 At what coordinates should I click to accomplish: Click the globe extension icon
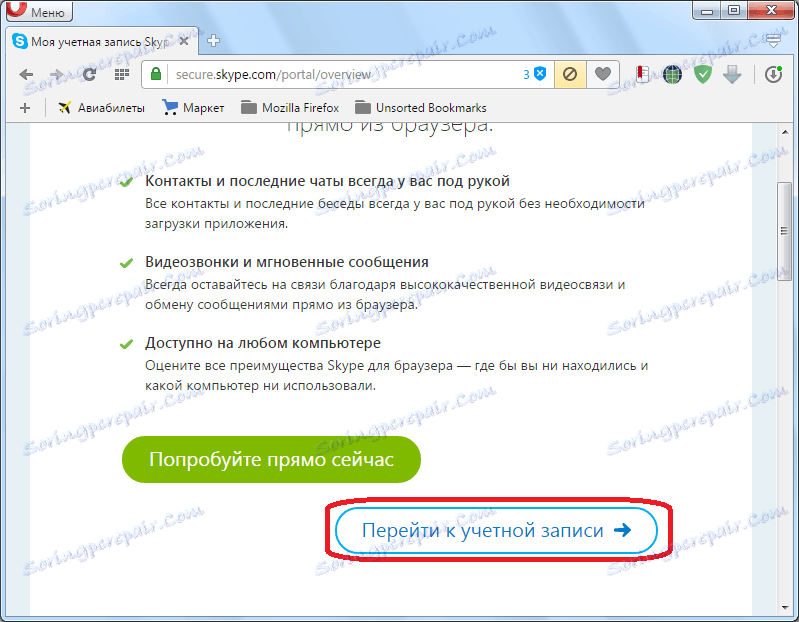pos(672,75)
